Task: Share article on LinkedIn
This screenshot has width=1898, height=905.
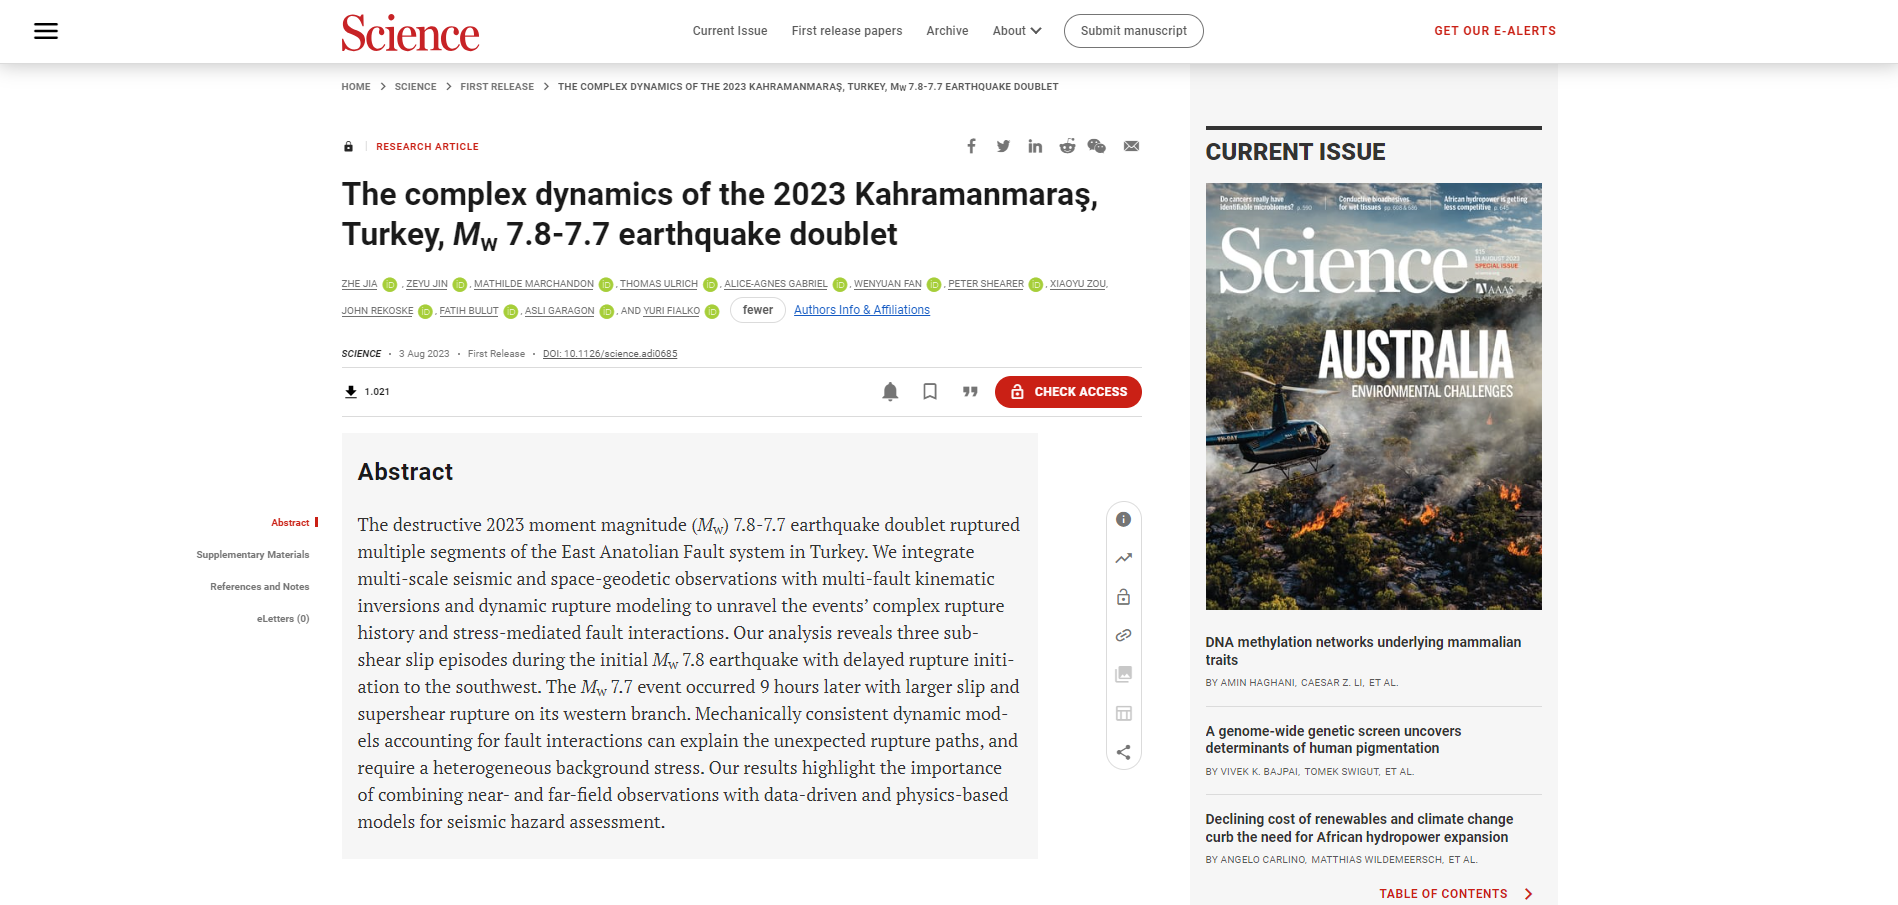Action: [1035, 146]
